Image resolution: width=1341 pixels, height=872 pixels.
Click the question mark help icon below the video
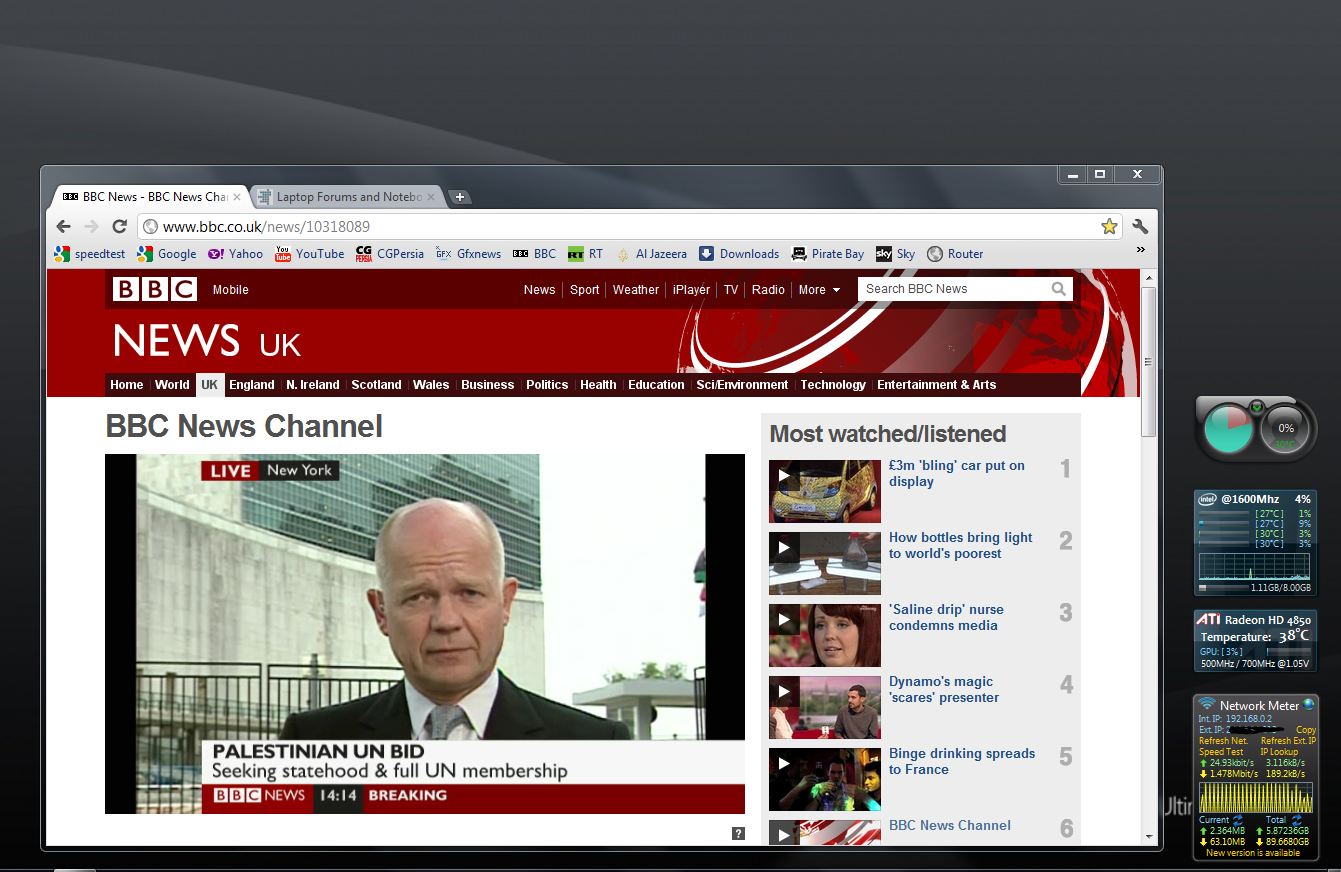[x=738, y=833]
